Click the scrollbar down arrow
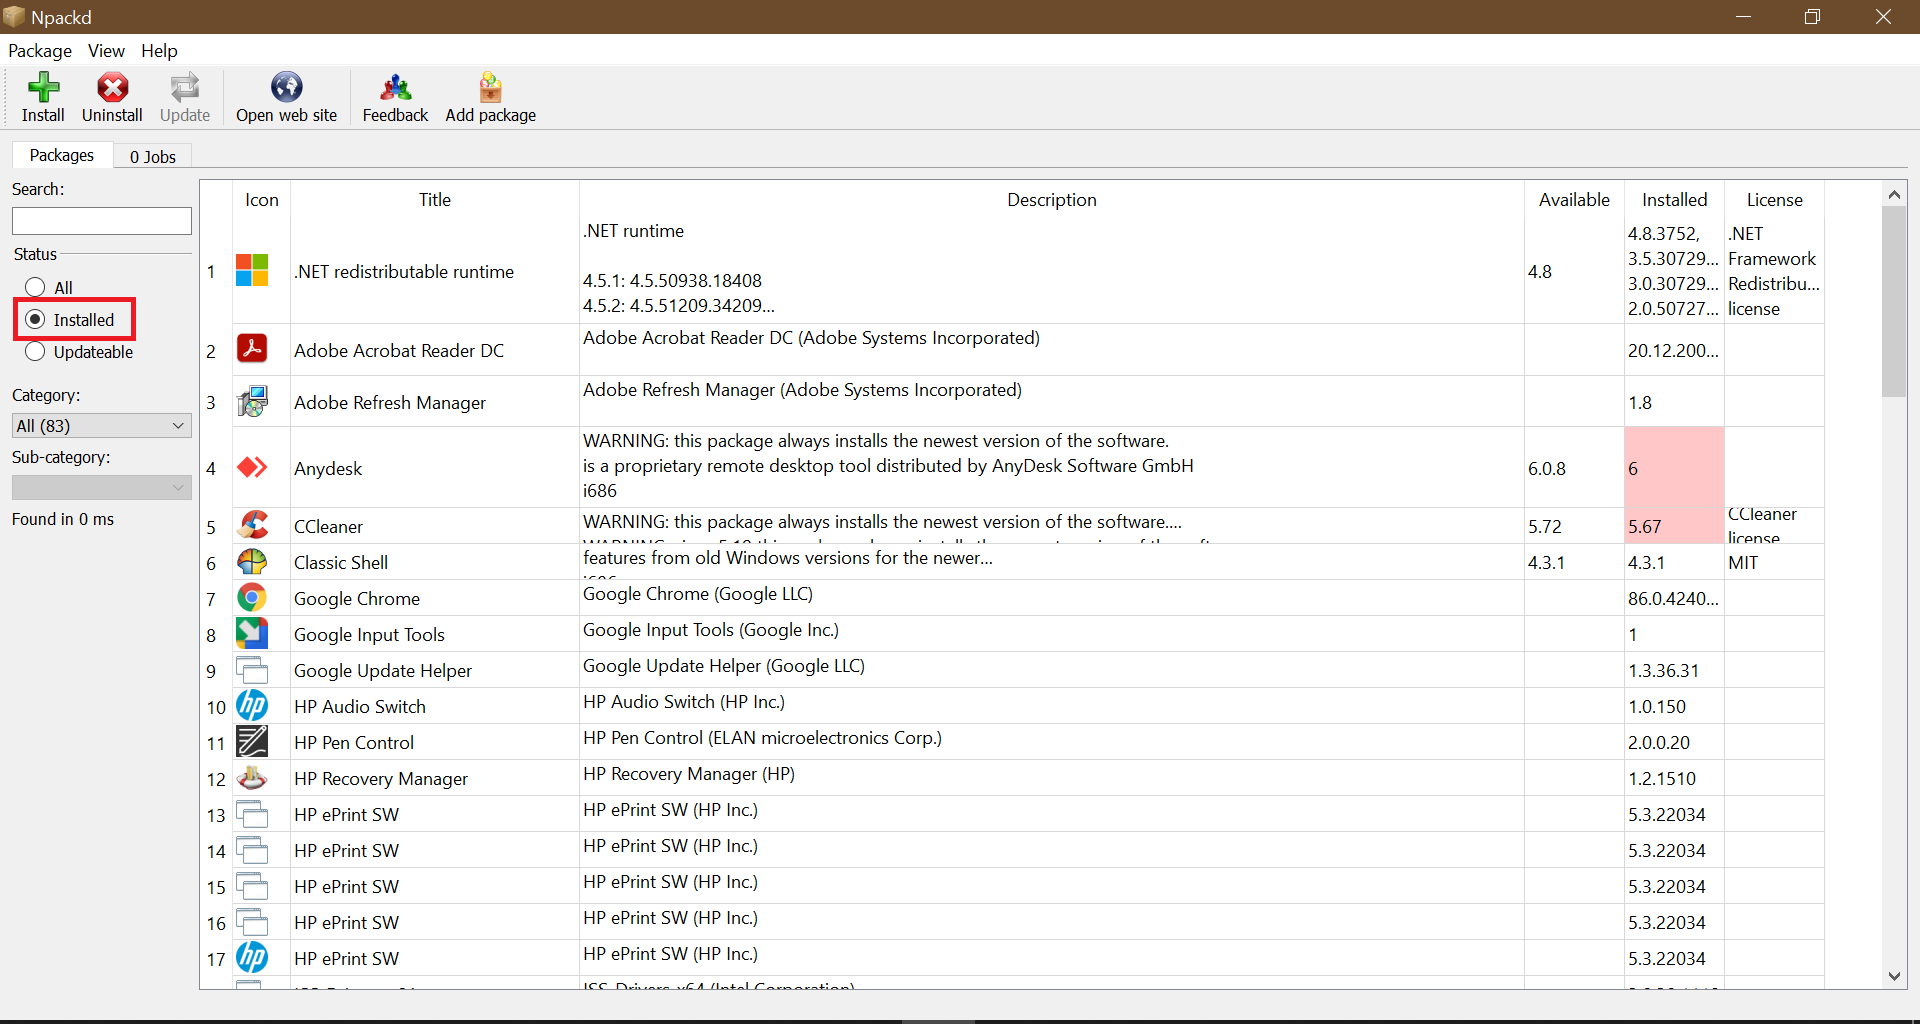Screen dimensions: 1920x1024 (x=1893, y=976)
